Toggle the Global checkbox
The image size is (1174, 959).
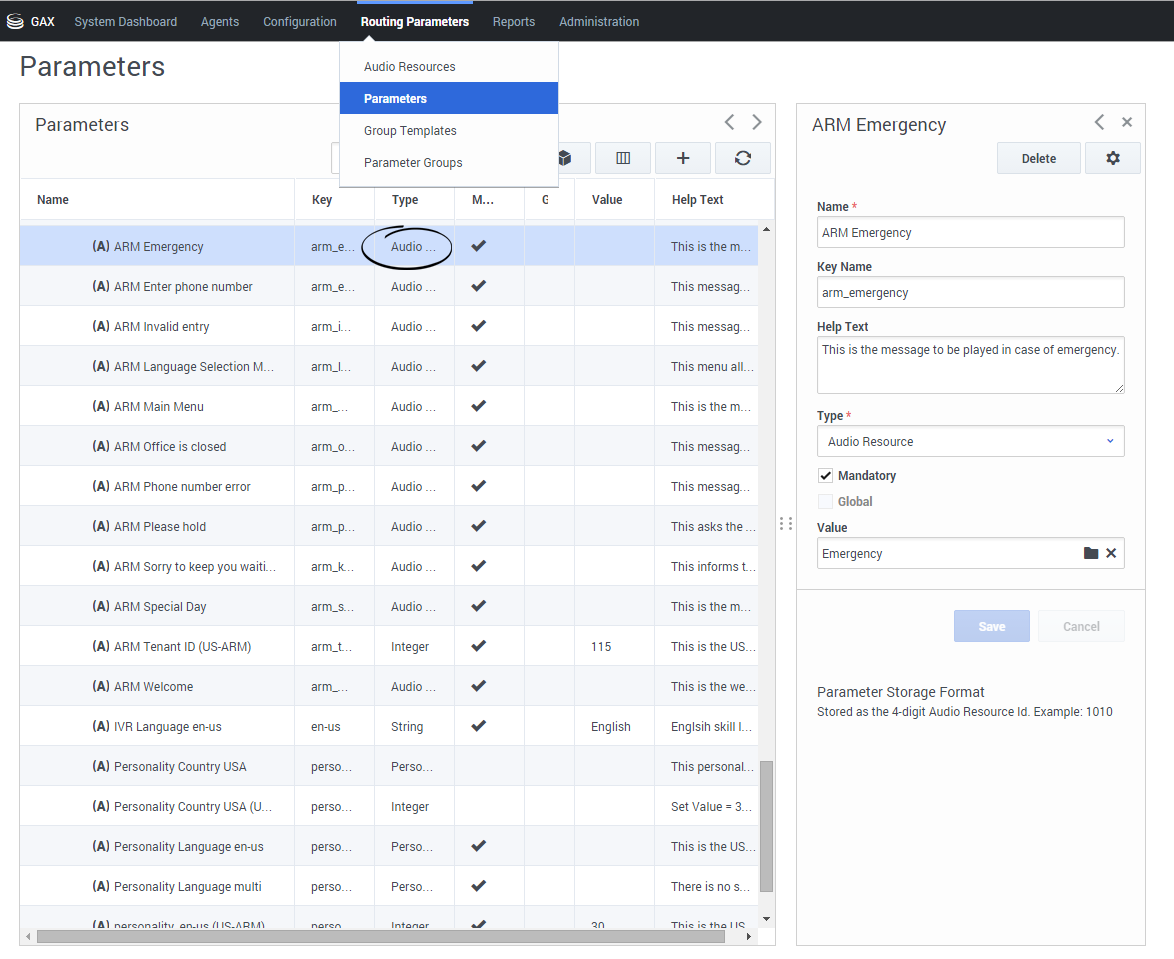tap(825, 502)
